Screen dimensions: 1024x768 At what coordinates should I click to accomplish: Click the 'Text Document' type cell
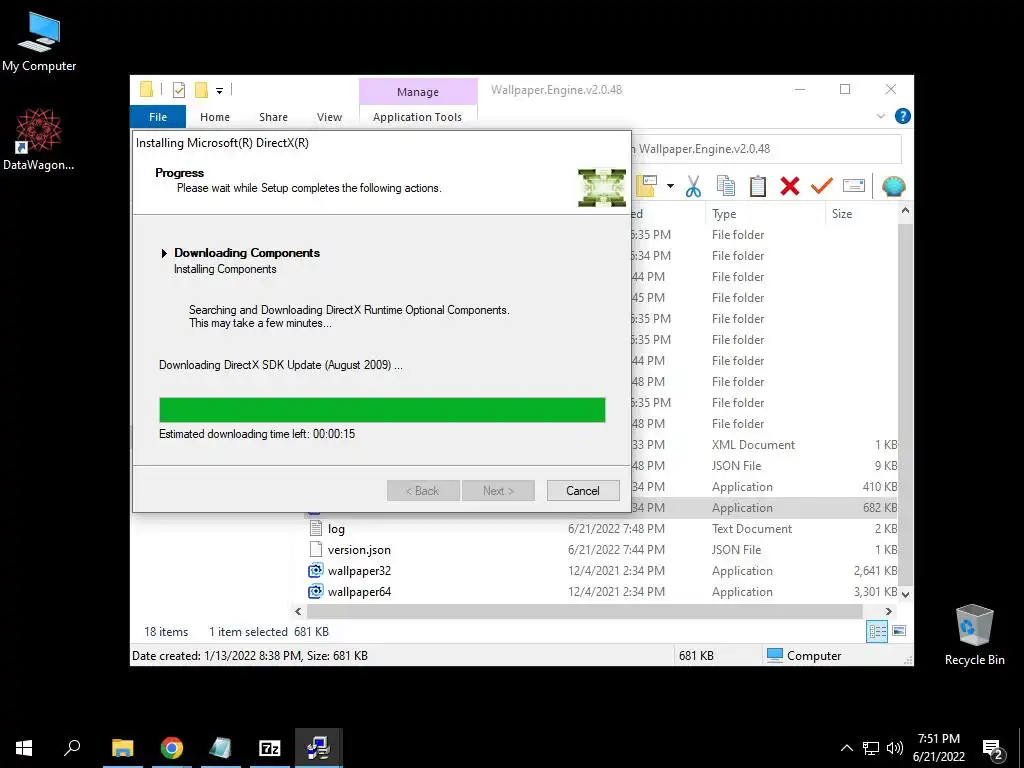[752, 528]
